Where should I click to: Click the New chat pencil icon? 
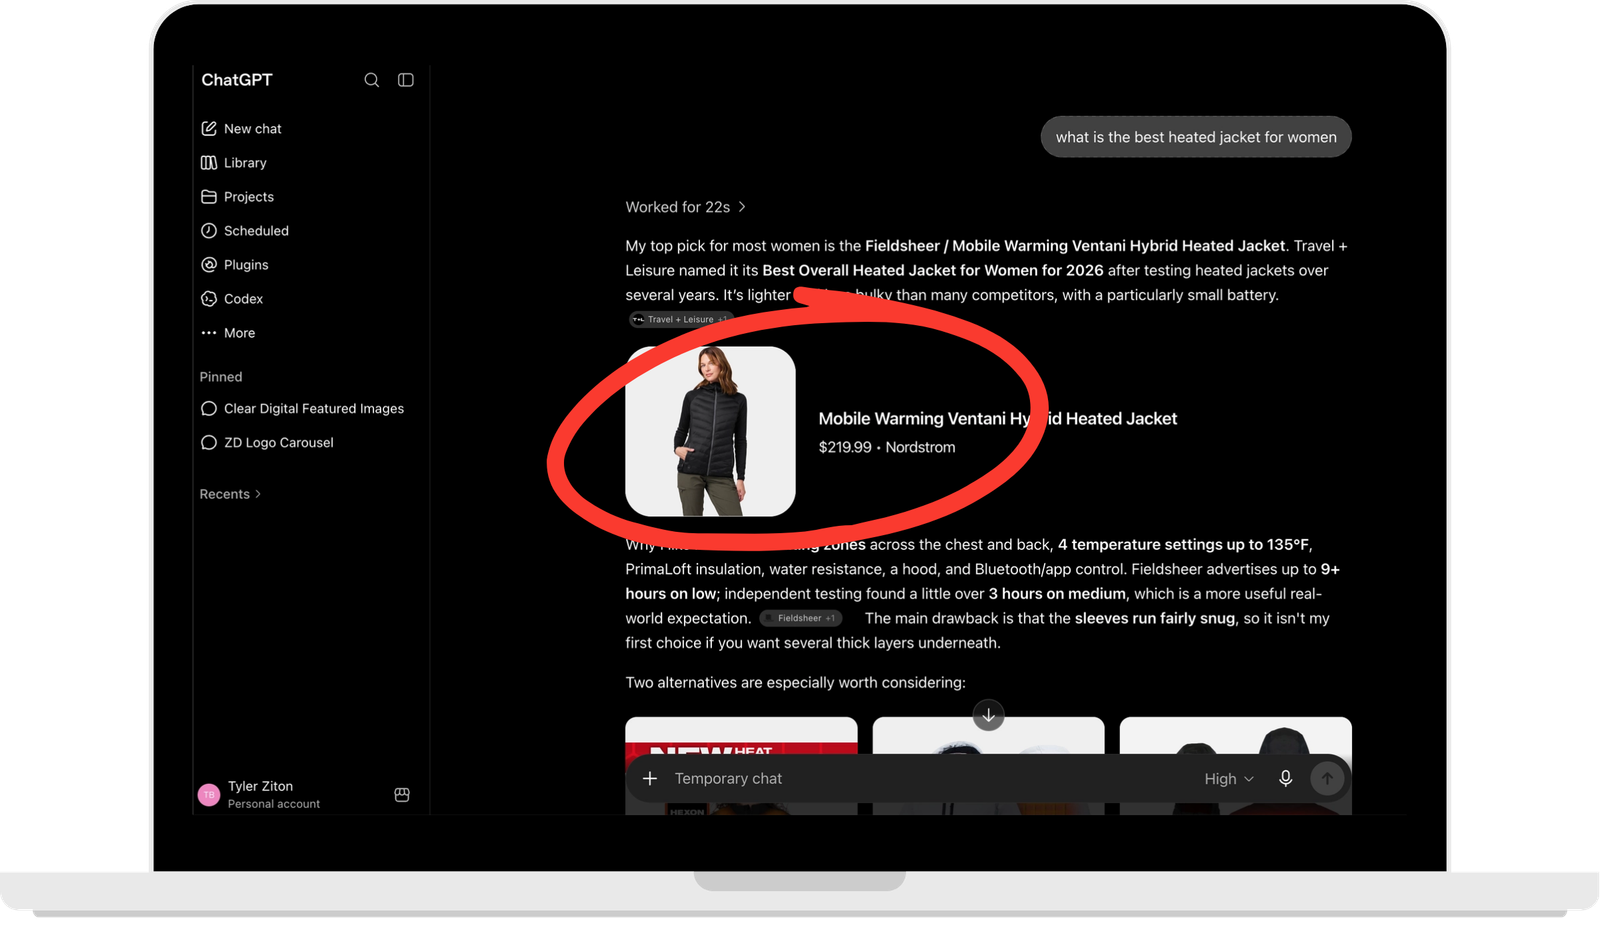click(x=209, y=129)
